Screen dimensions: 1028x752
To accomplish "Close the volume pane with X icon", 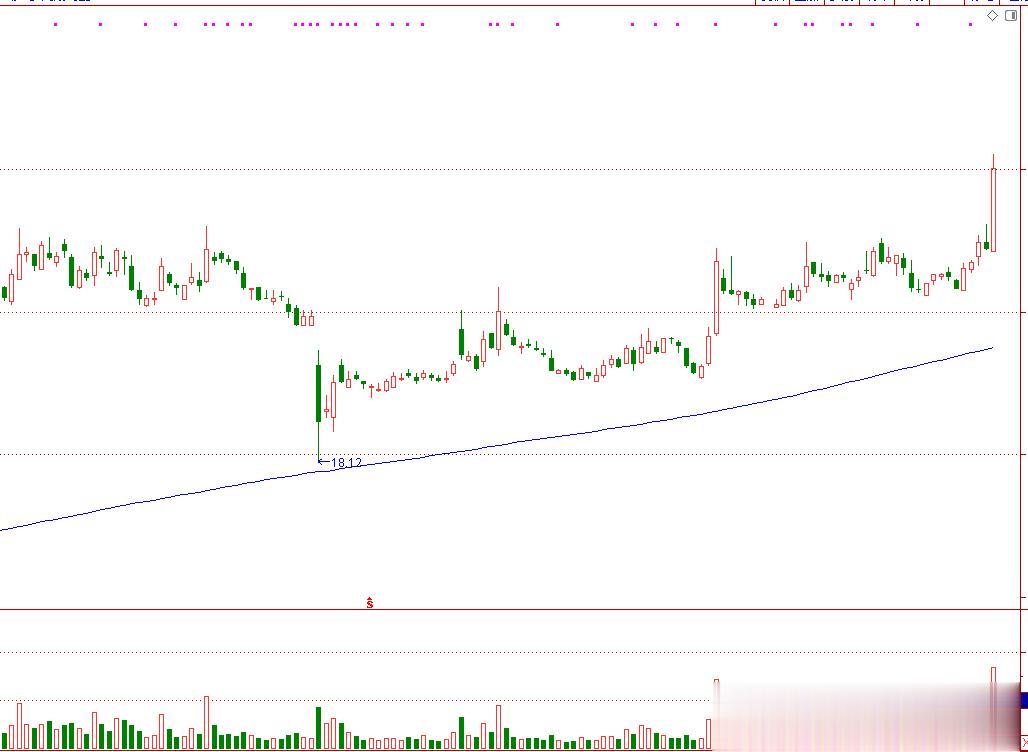I will click(1025, 743).
